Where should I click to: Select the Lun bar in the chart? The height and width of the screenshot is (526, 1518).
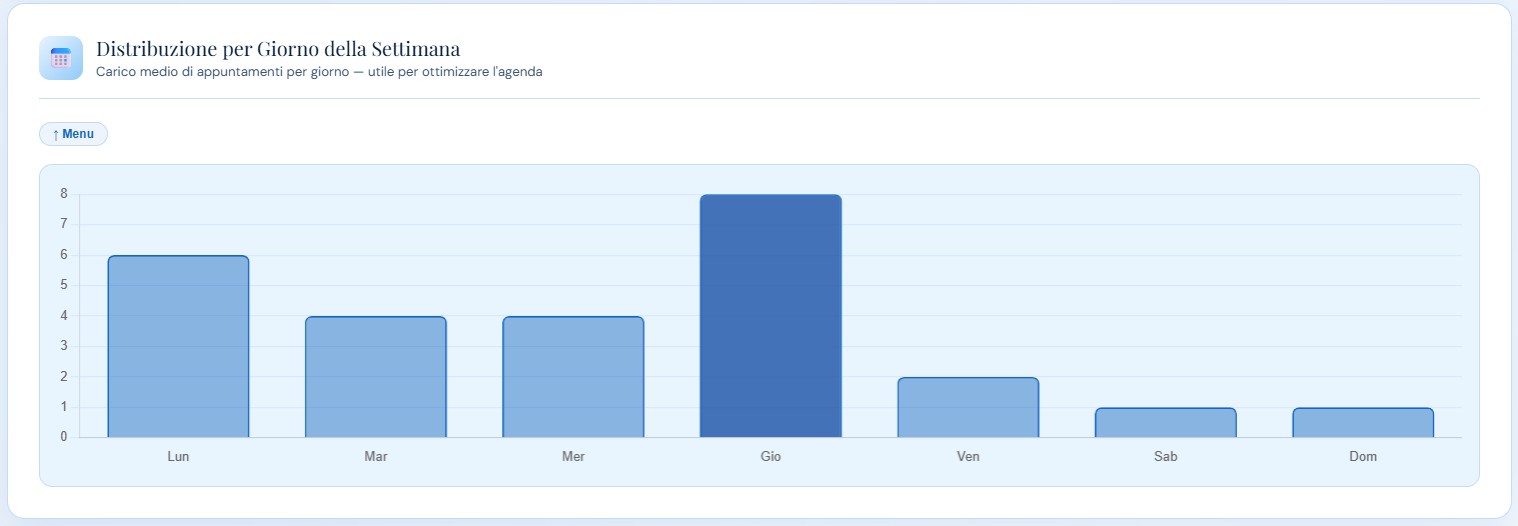click(178, 346)
